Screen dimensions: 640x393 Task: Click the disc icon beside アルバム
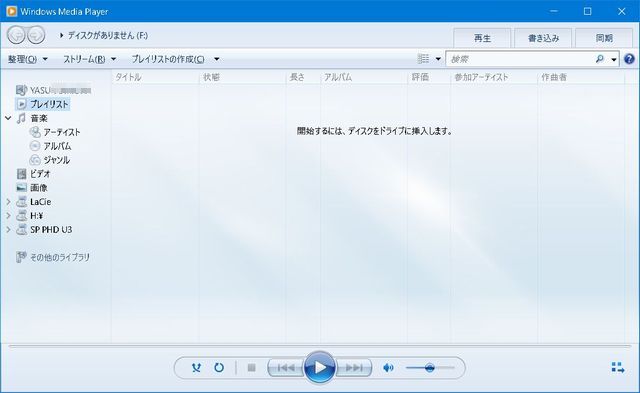[35, 146]
